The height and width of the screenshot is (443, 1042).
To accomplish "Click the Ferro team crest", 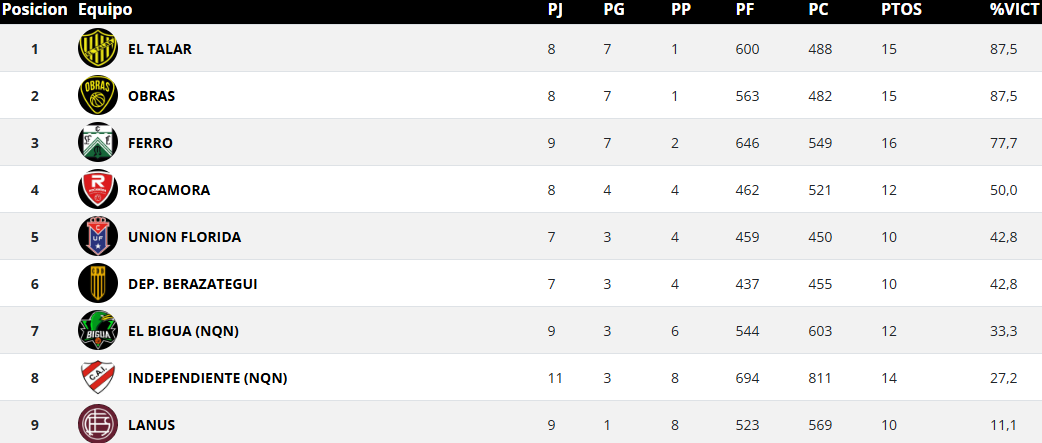I will (x=97, y=143).
